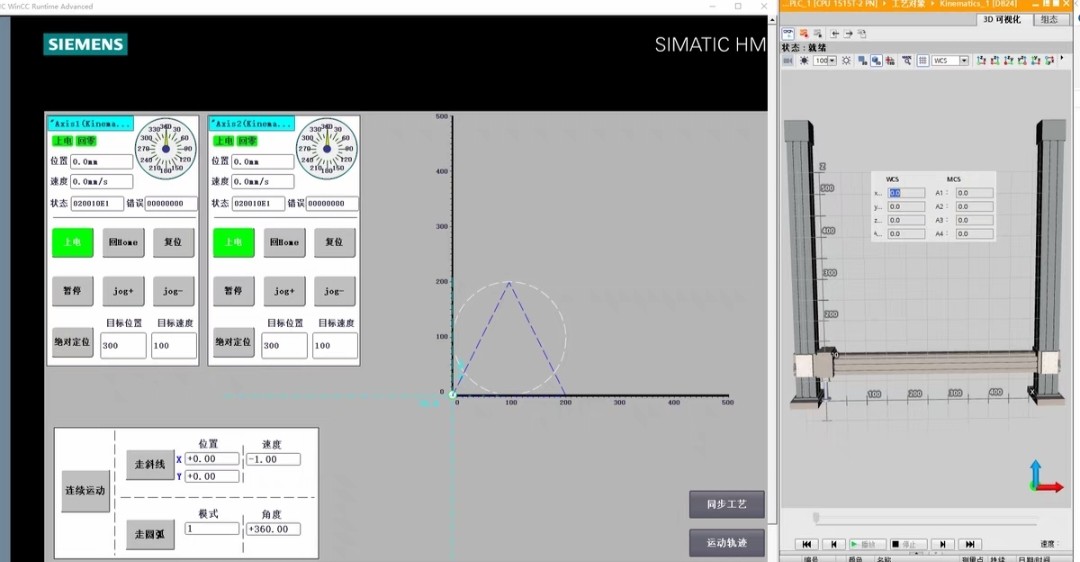The width and height of the screenshot is (1080, 562).
Task: Open the brightness 100 dropdown
Action: coord(833,61)
